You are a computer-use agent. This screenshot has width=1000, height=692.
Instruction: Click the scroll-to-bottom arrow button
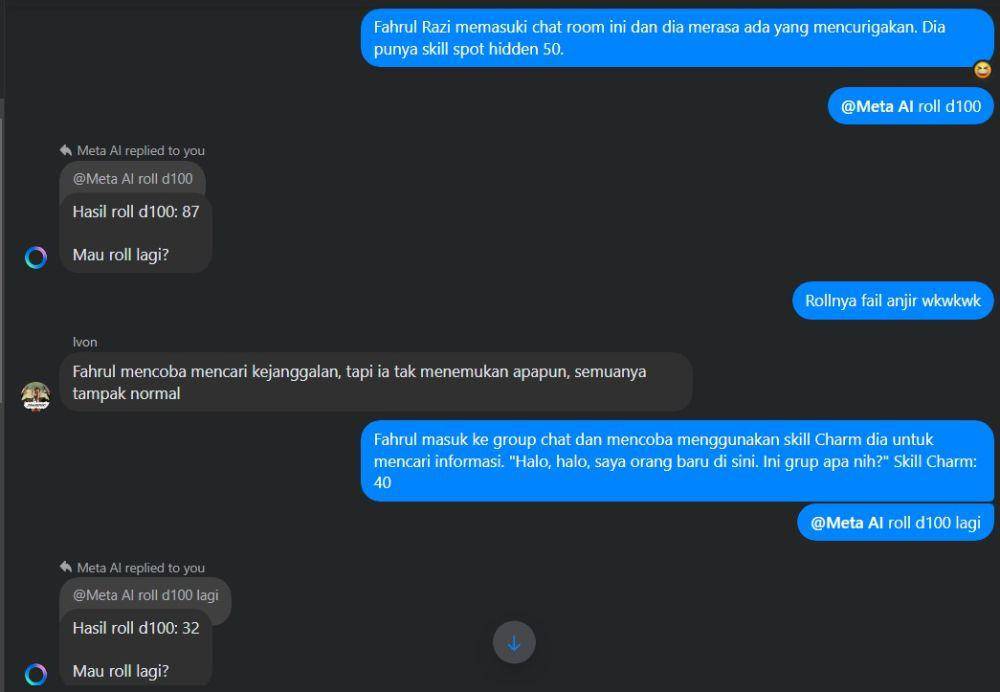[x=514, y=642]
